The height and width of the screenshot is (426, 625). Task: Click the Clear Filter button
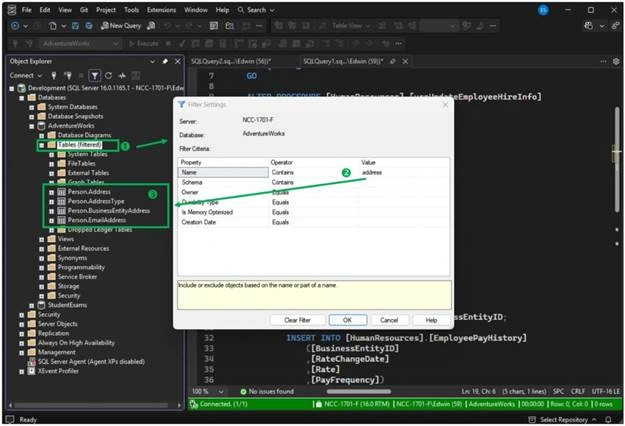click(x=297, y=320)
